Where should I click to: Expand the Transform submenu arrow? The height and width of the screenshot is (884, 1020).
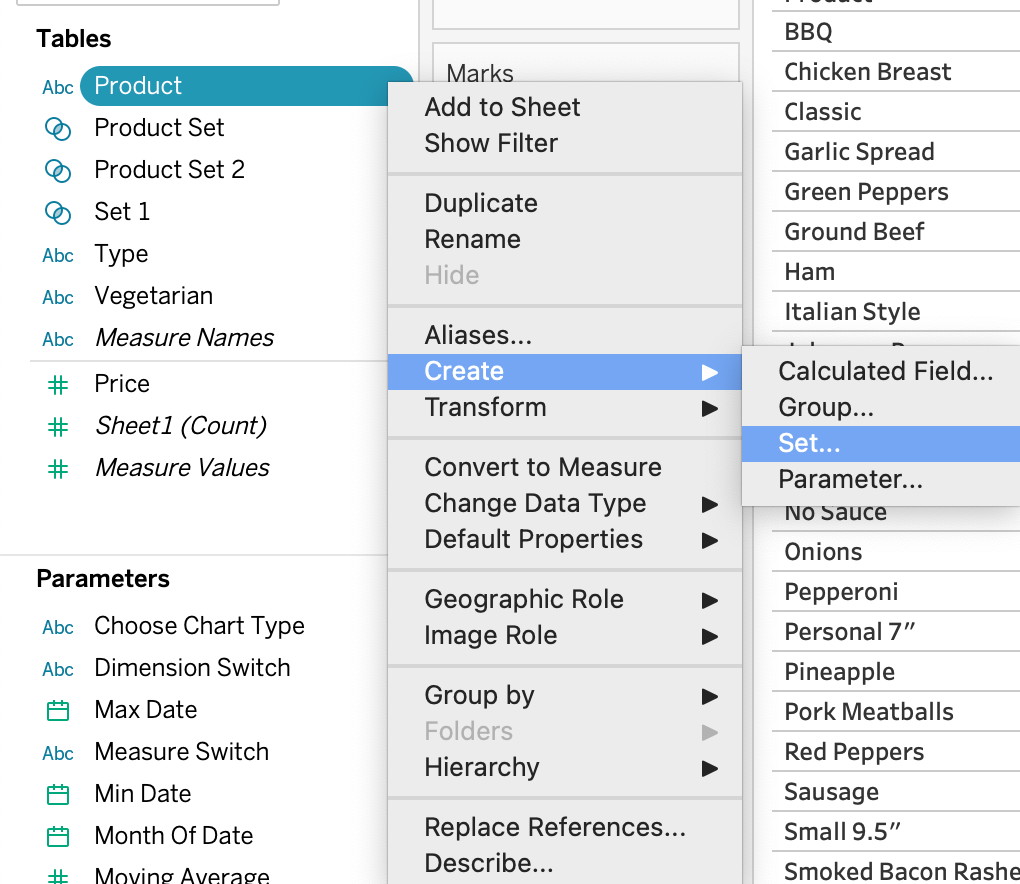[x=710, y=409]
